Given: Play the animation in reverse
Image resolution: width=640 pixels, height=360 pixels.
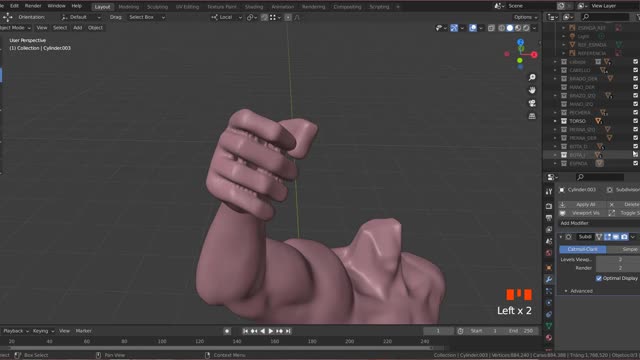Looking at the screenshot, I should 262,331.
